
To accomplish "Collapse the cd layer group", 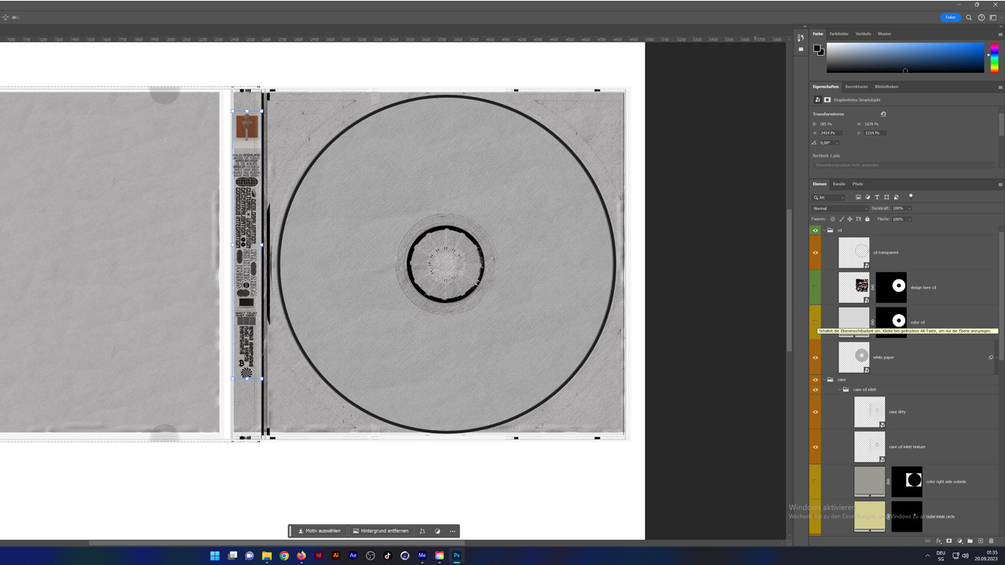I will pyautogui.click(x=824, y=230).
